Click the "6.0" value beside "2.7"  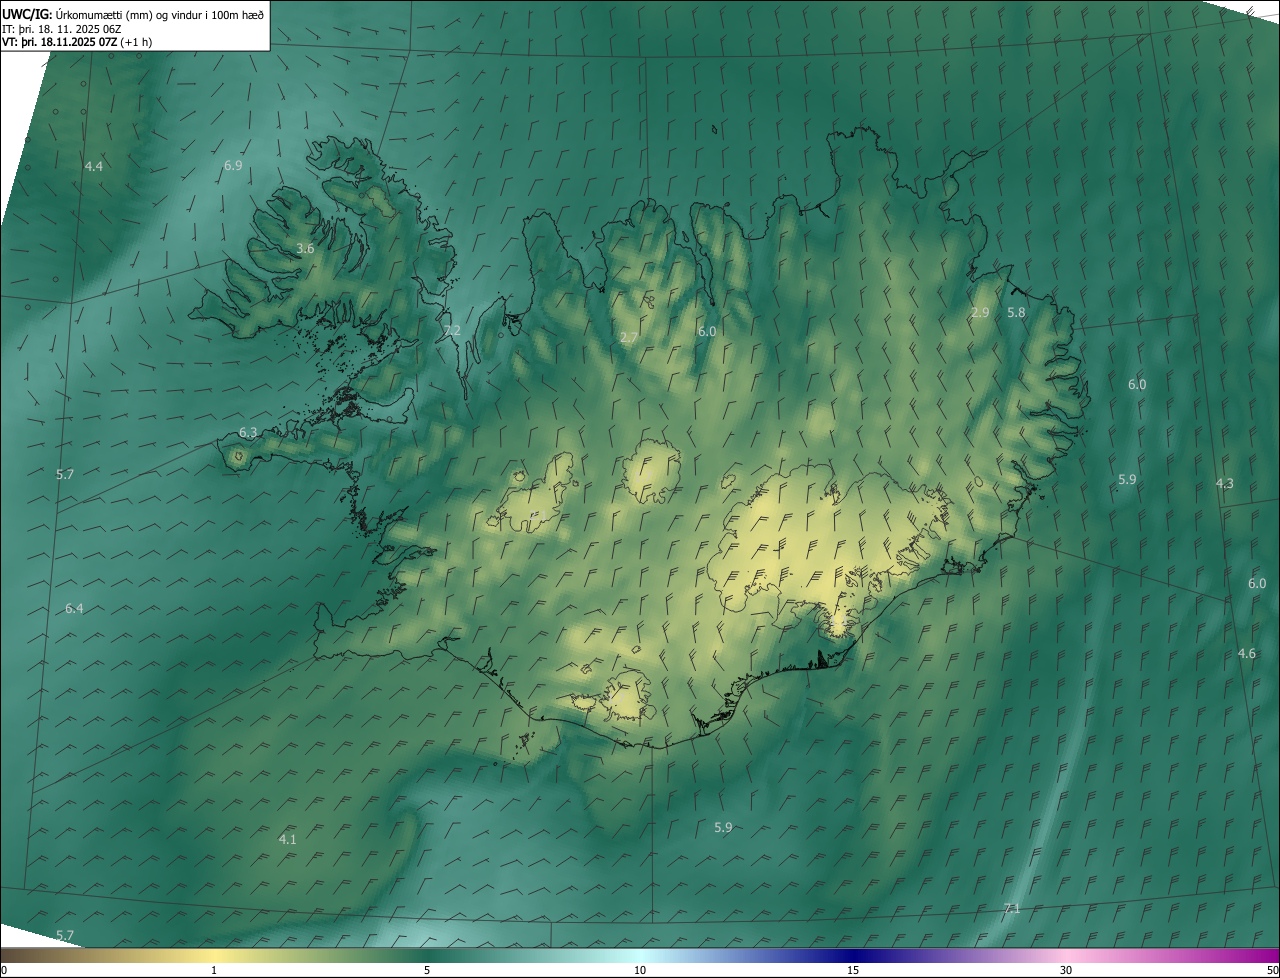click(707, 331)
